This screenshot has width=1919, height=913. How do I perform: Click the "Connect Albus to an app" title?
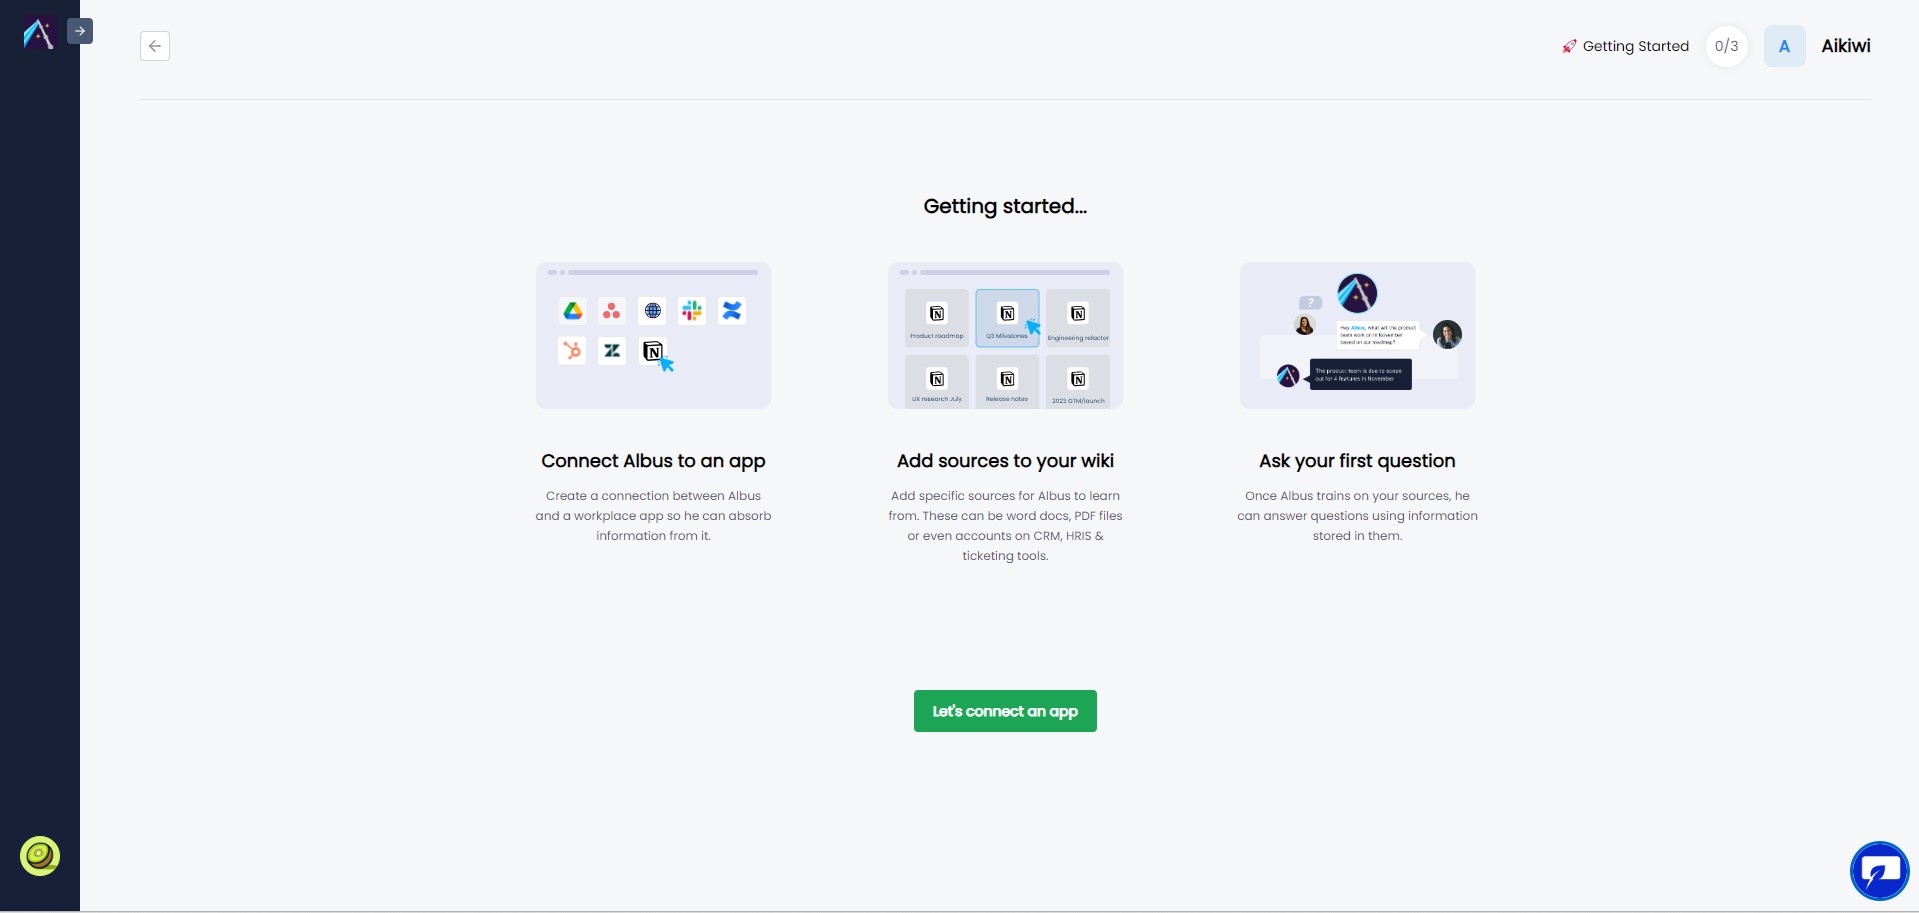(653, 461)
